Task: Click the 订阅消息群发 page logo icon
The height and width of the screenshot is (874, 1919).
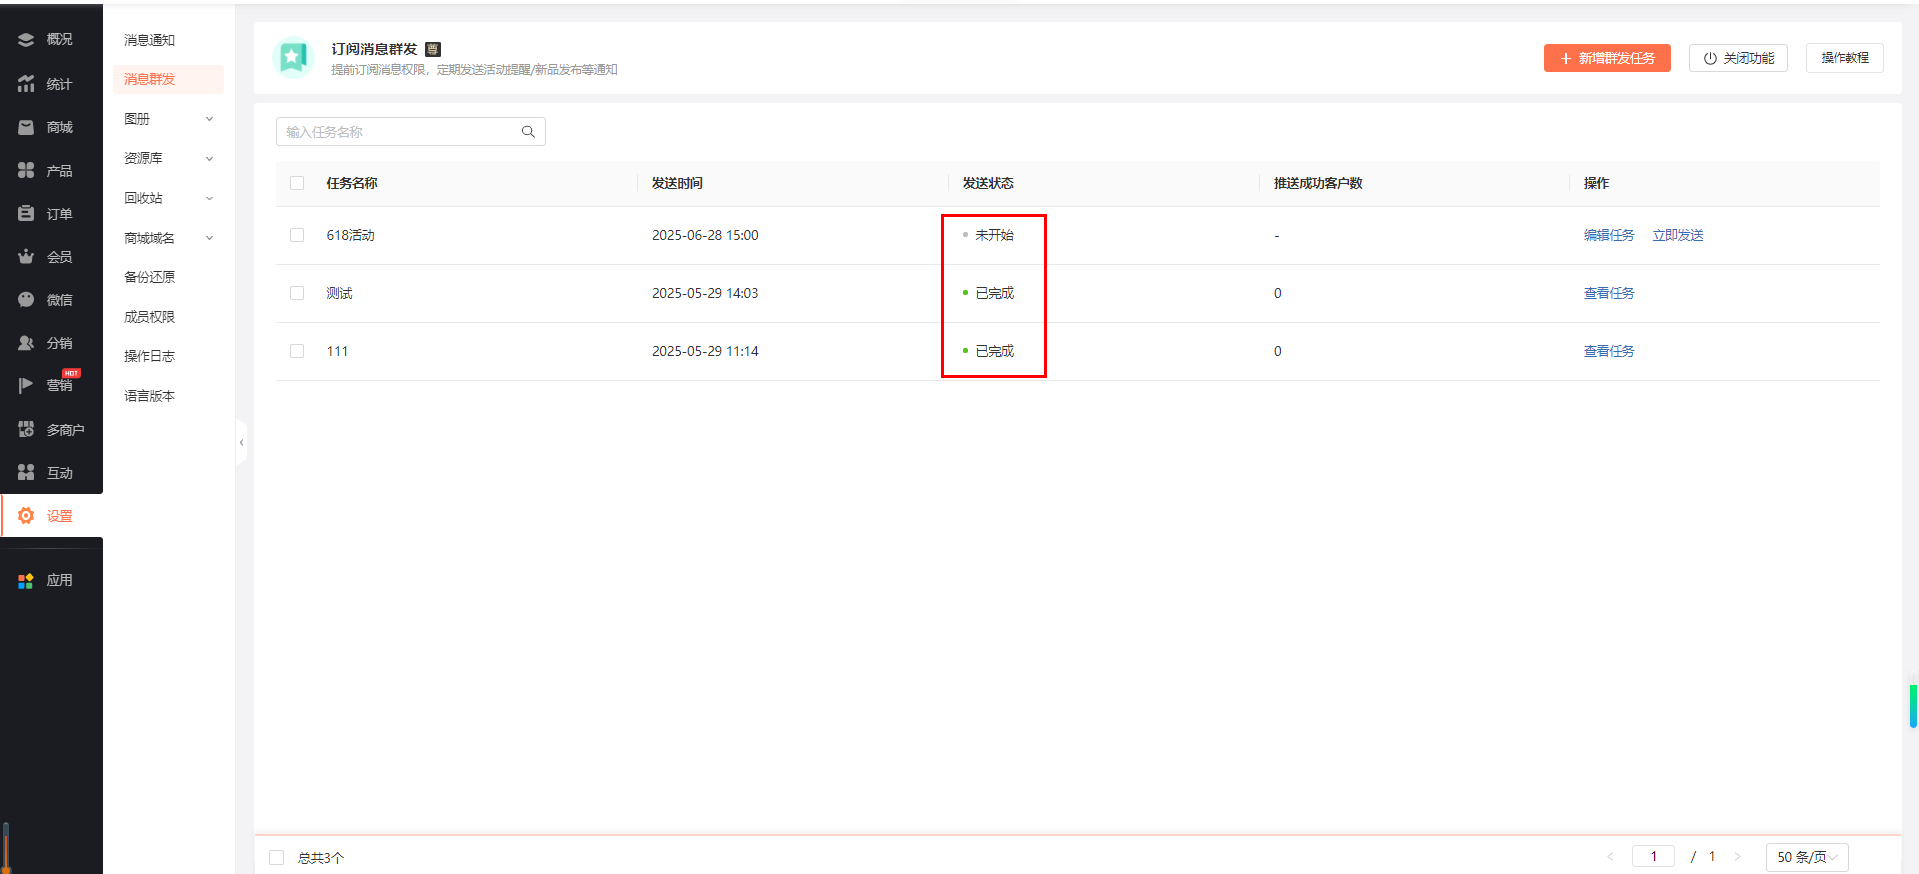Action: (x=293, y=58)
